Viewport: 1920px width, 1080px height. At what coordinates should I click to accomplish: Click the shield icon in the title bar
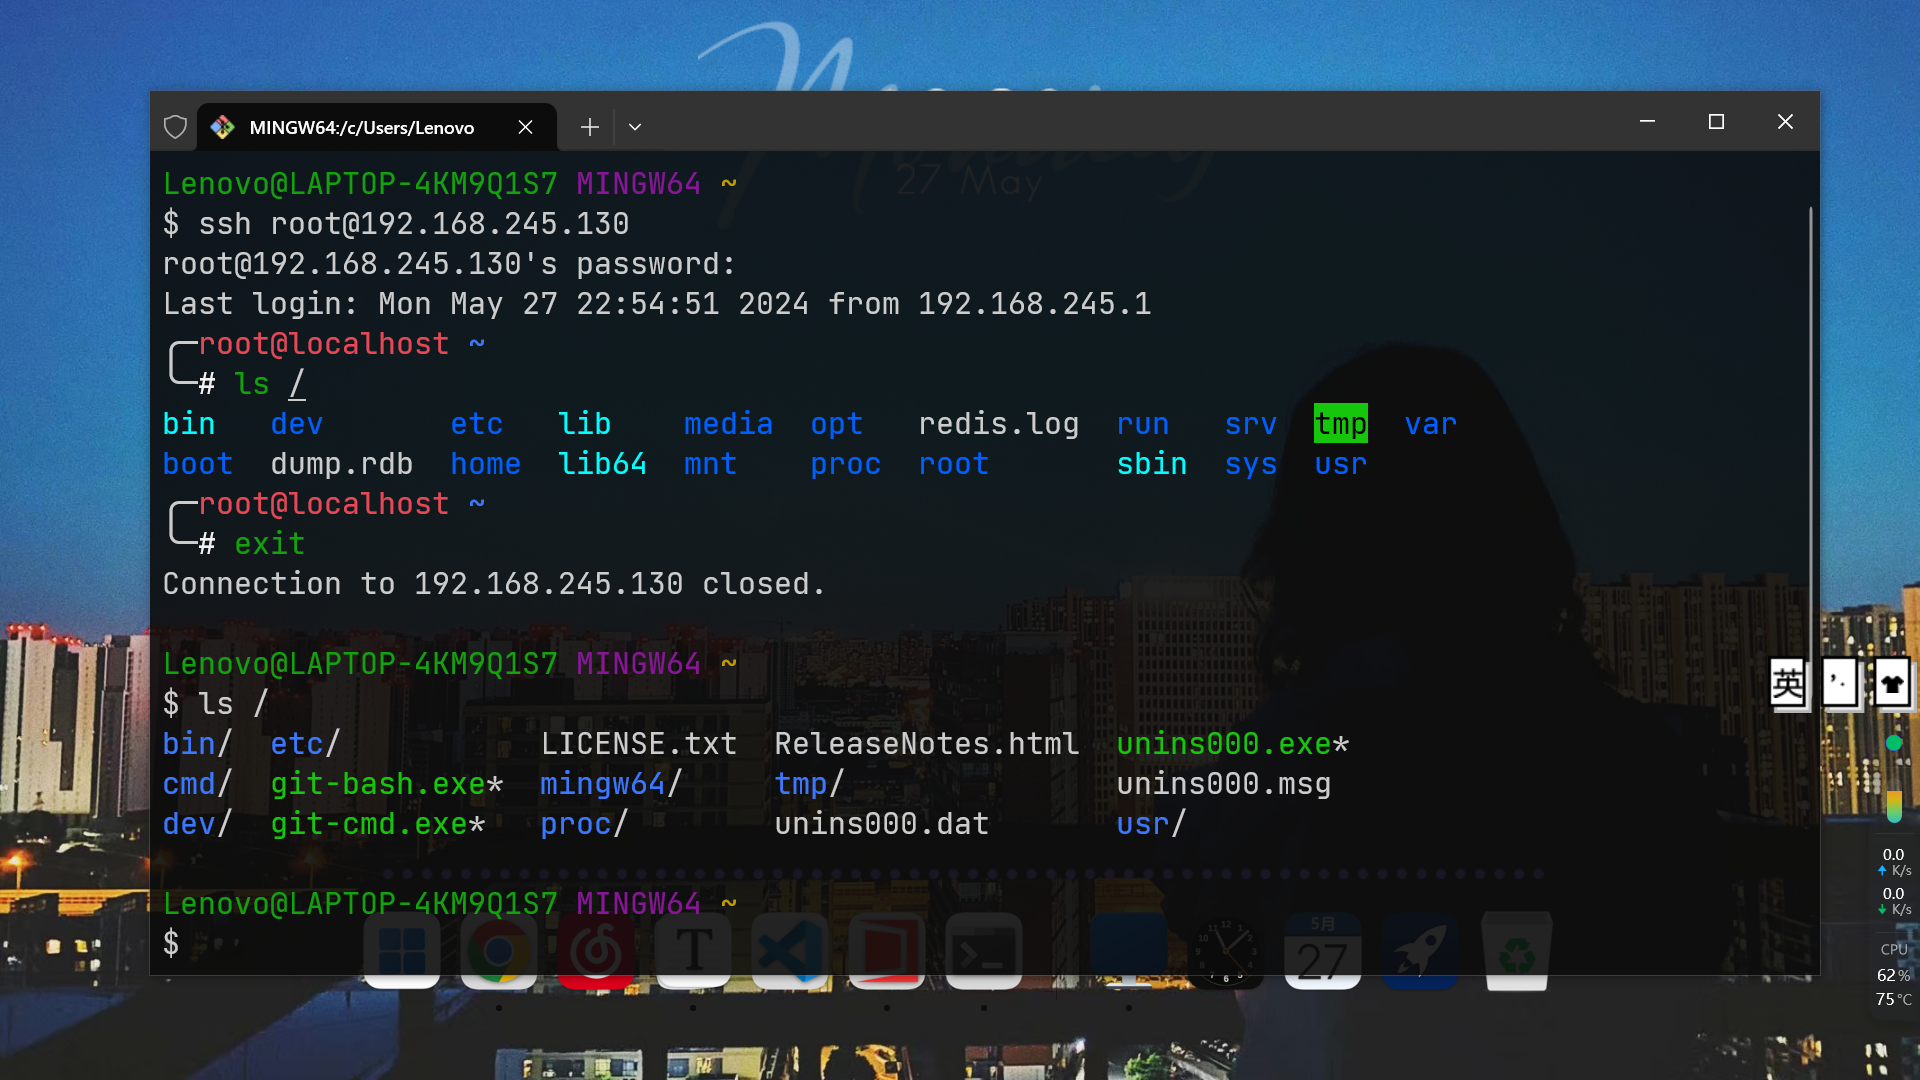coord(175,127)
